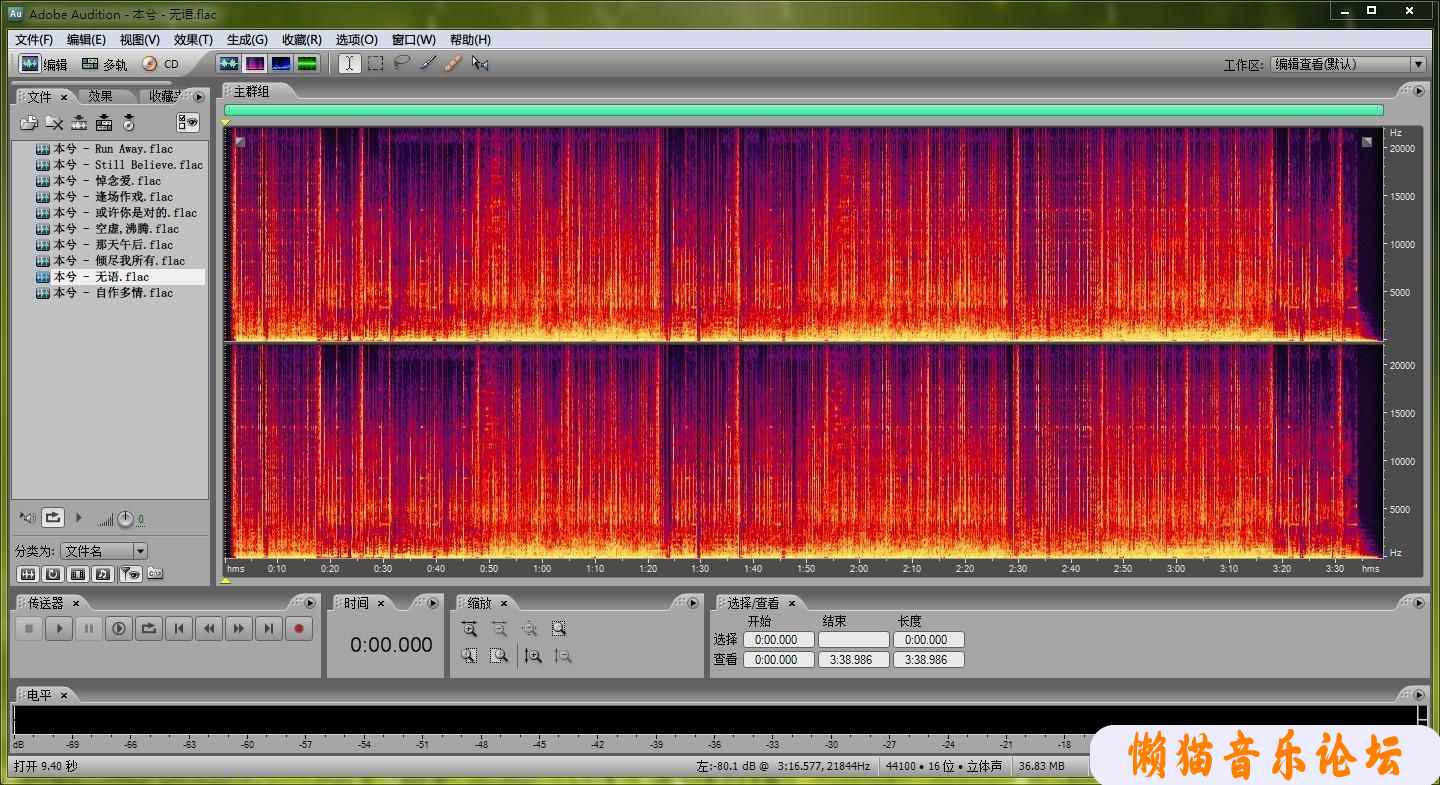Click Zoom Out Vertically icon
Viewport: 1440px width, 785px height.
tap(563, 656)
